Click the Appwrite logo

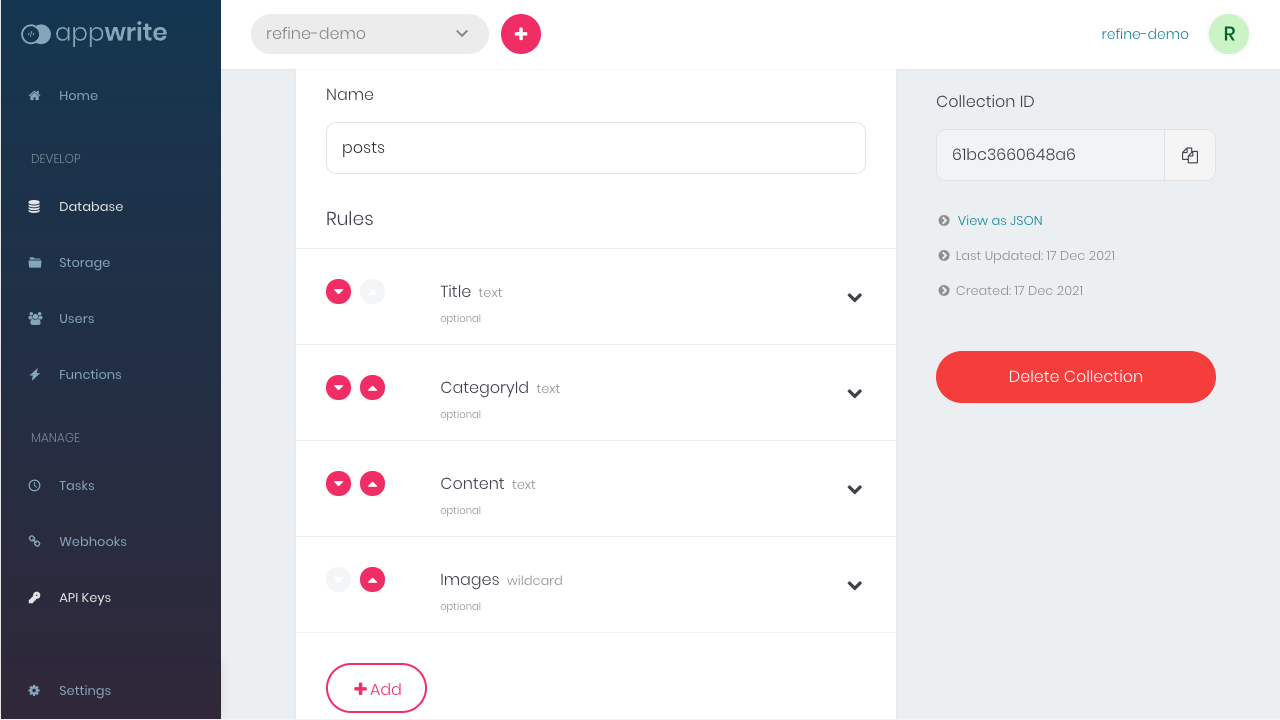(94, 34)
